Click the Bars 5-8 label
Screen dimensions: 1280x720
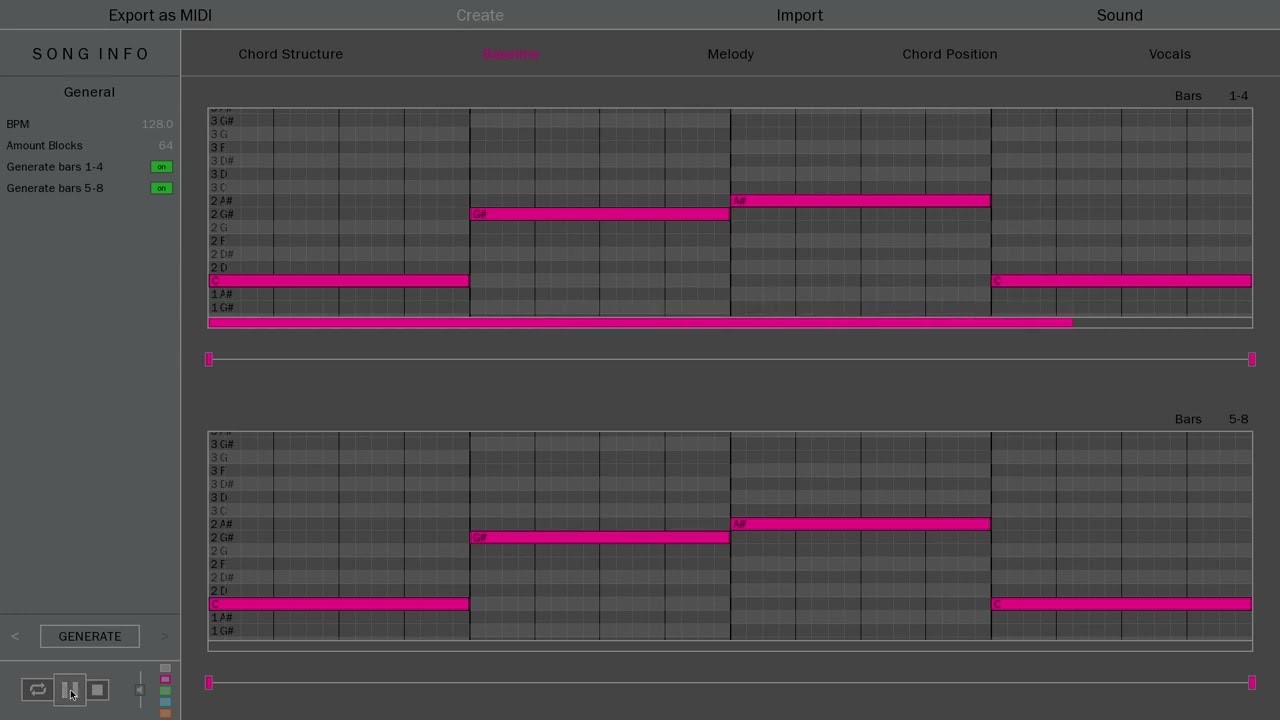(x=1211, y=419)
